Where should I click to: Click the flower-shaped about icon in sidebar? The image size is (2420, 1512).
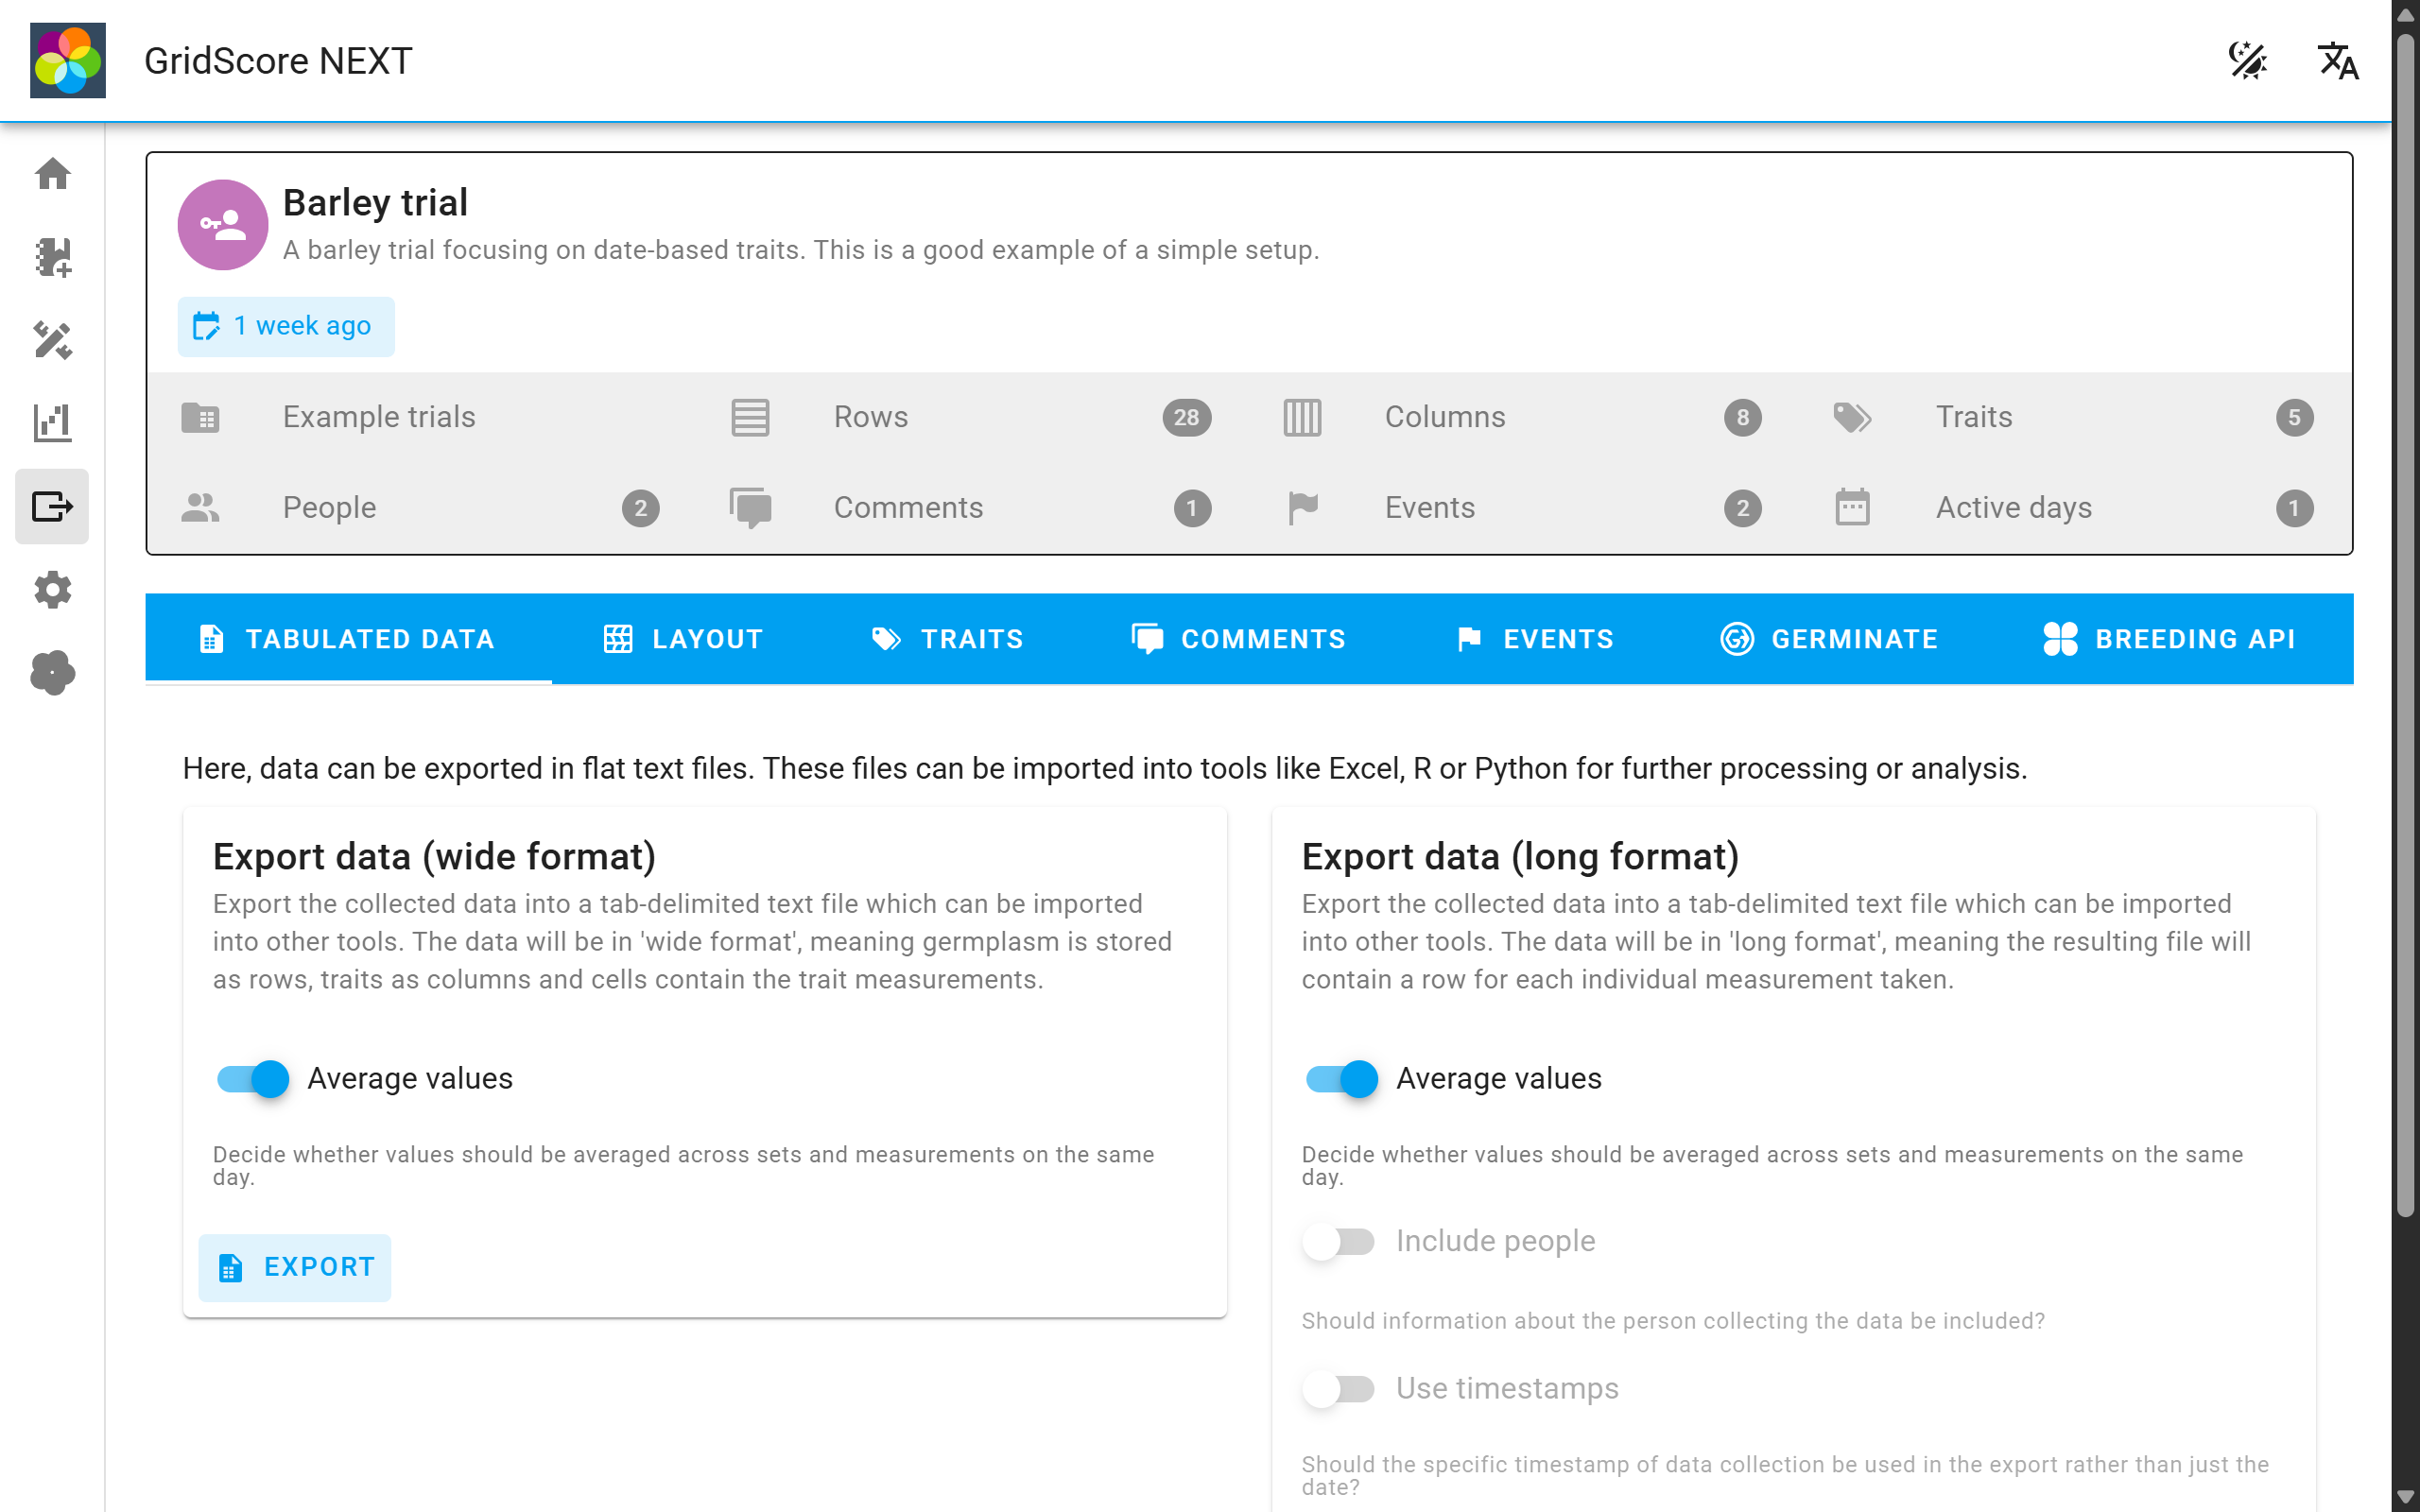(52, 672)
